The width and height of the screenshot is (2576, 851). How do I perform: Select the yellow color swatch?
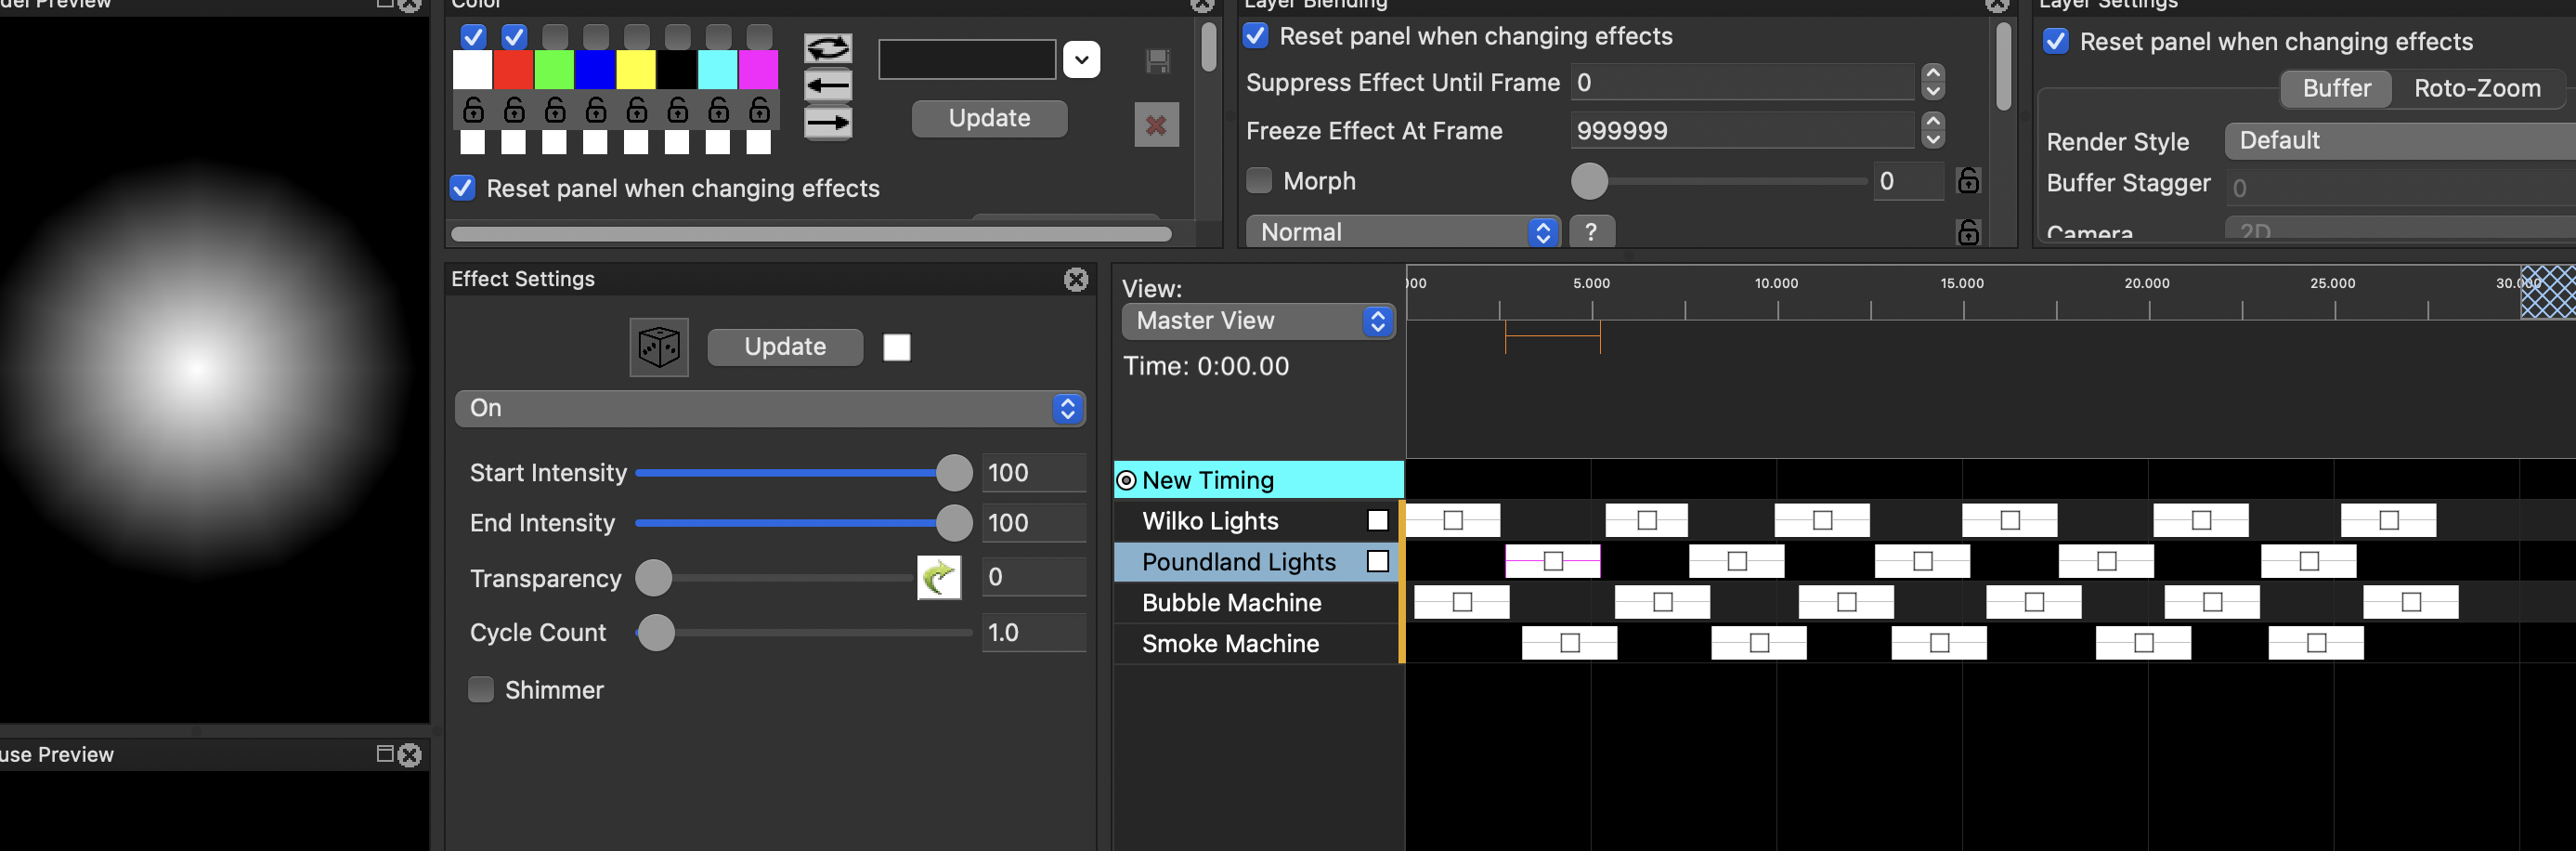[x=636, y=70]
